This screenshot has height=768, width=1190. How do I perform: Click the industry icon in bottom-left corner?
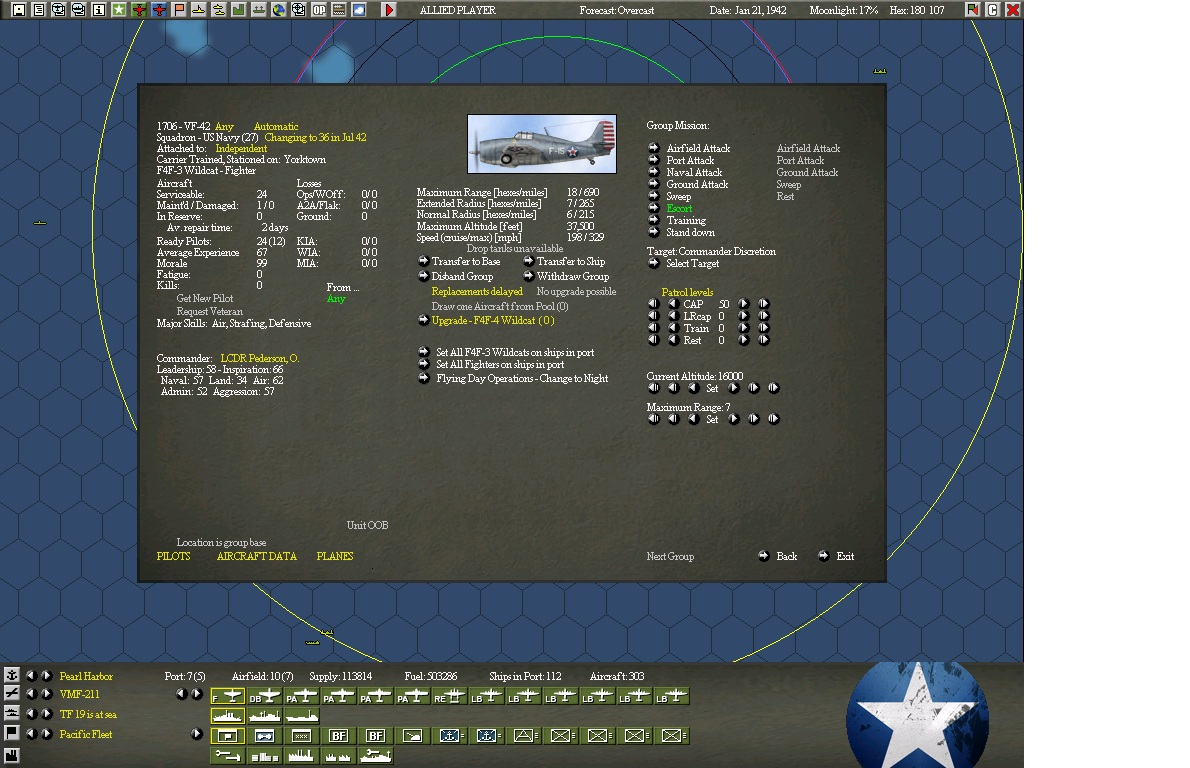point(11,755)
